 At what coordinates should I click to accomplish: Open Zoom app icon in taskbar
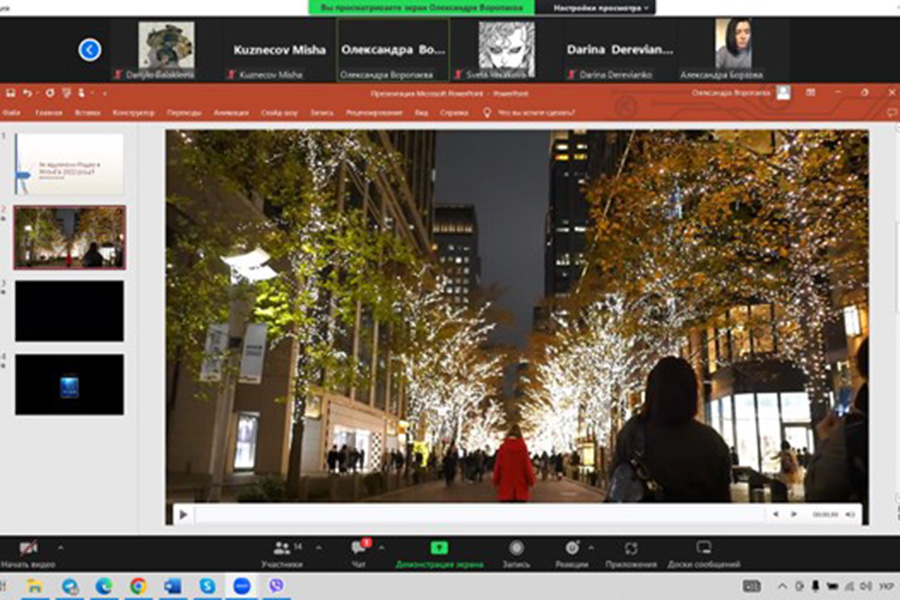(242, 586)
